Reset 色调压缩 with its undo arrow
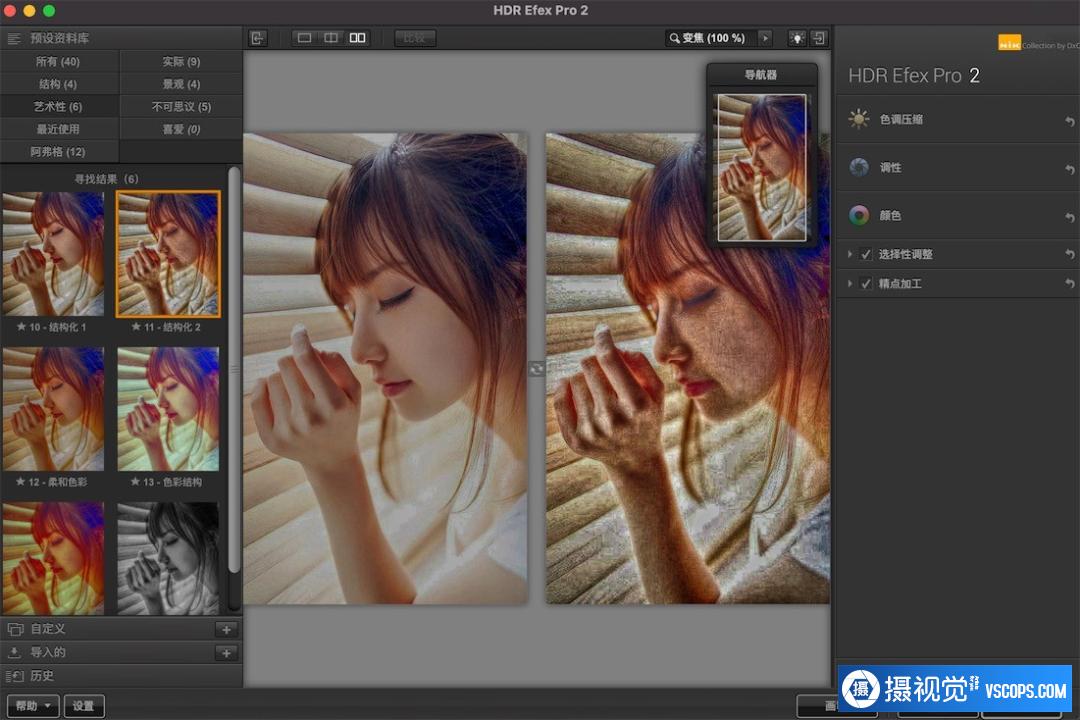 [x=1070, y=121]
